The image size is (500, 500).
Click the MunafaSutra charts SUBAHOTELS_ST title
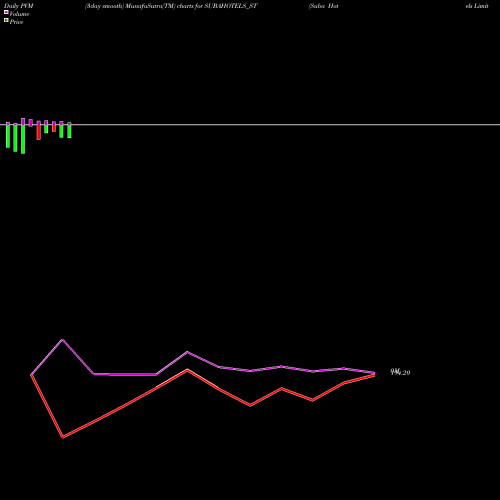click(171, 6)
